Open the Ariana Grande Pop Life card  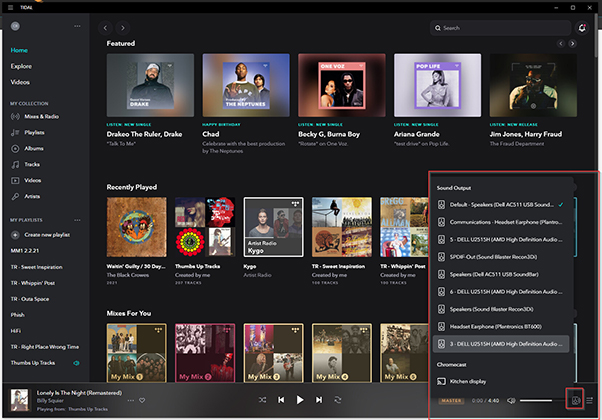437,85
